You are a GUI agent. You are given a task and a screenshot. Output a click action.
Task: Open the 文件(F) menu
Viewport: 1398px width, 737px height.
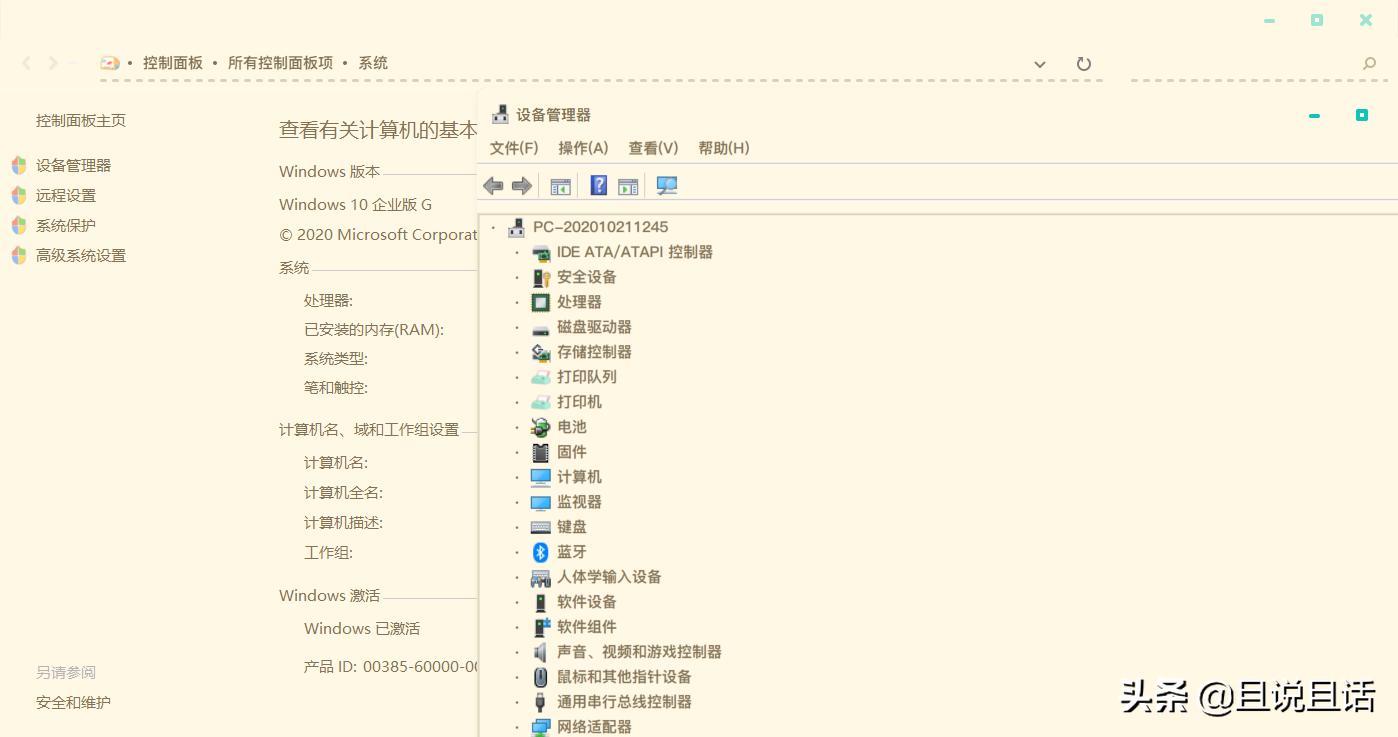point(514,148)
